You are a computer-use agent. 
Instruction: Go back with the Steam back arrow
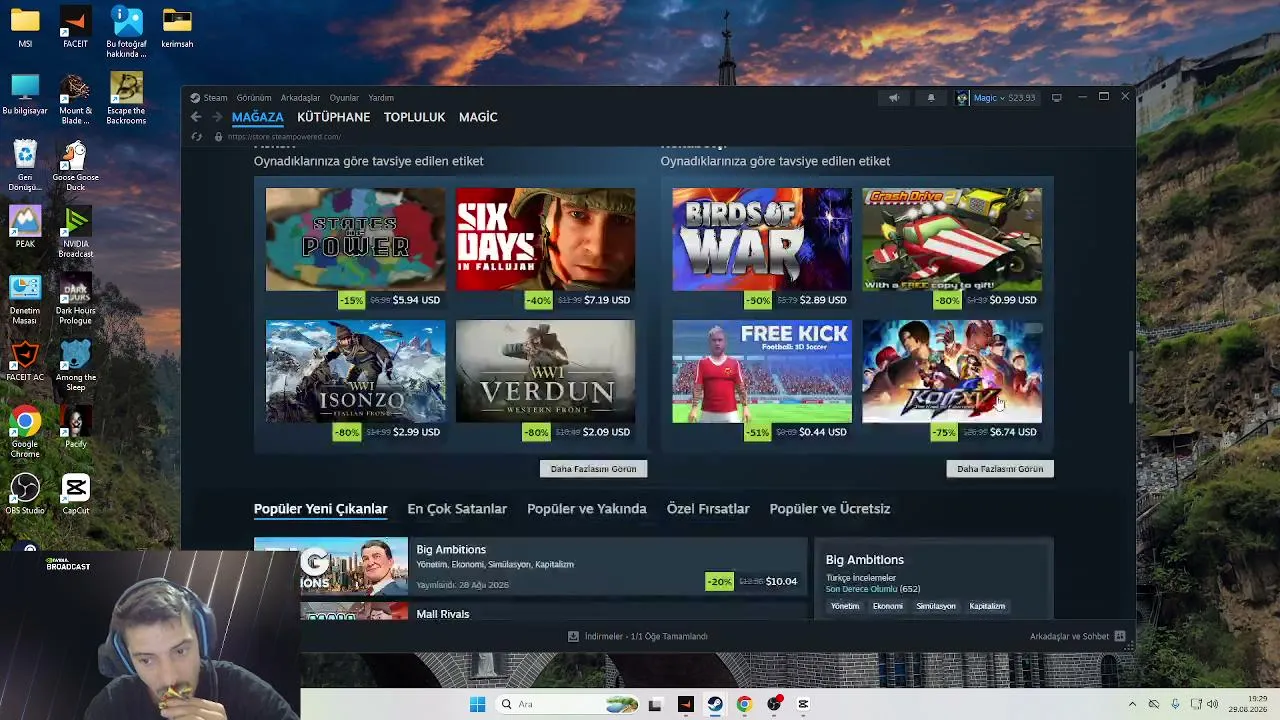pyautogui.click(x=196, y=117)
